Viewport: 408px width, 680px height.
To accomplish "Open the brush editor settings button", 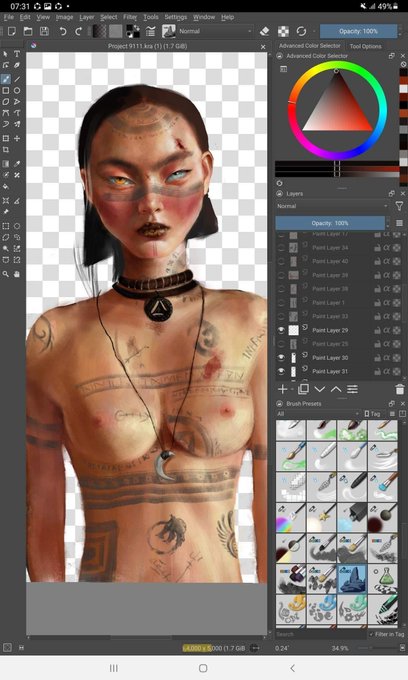I will (151, 31).
